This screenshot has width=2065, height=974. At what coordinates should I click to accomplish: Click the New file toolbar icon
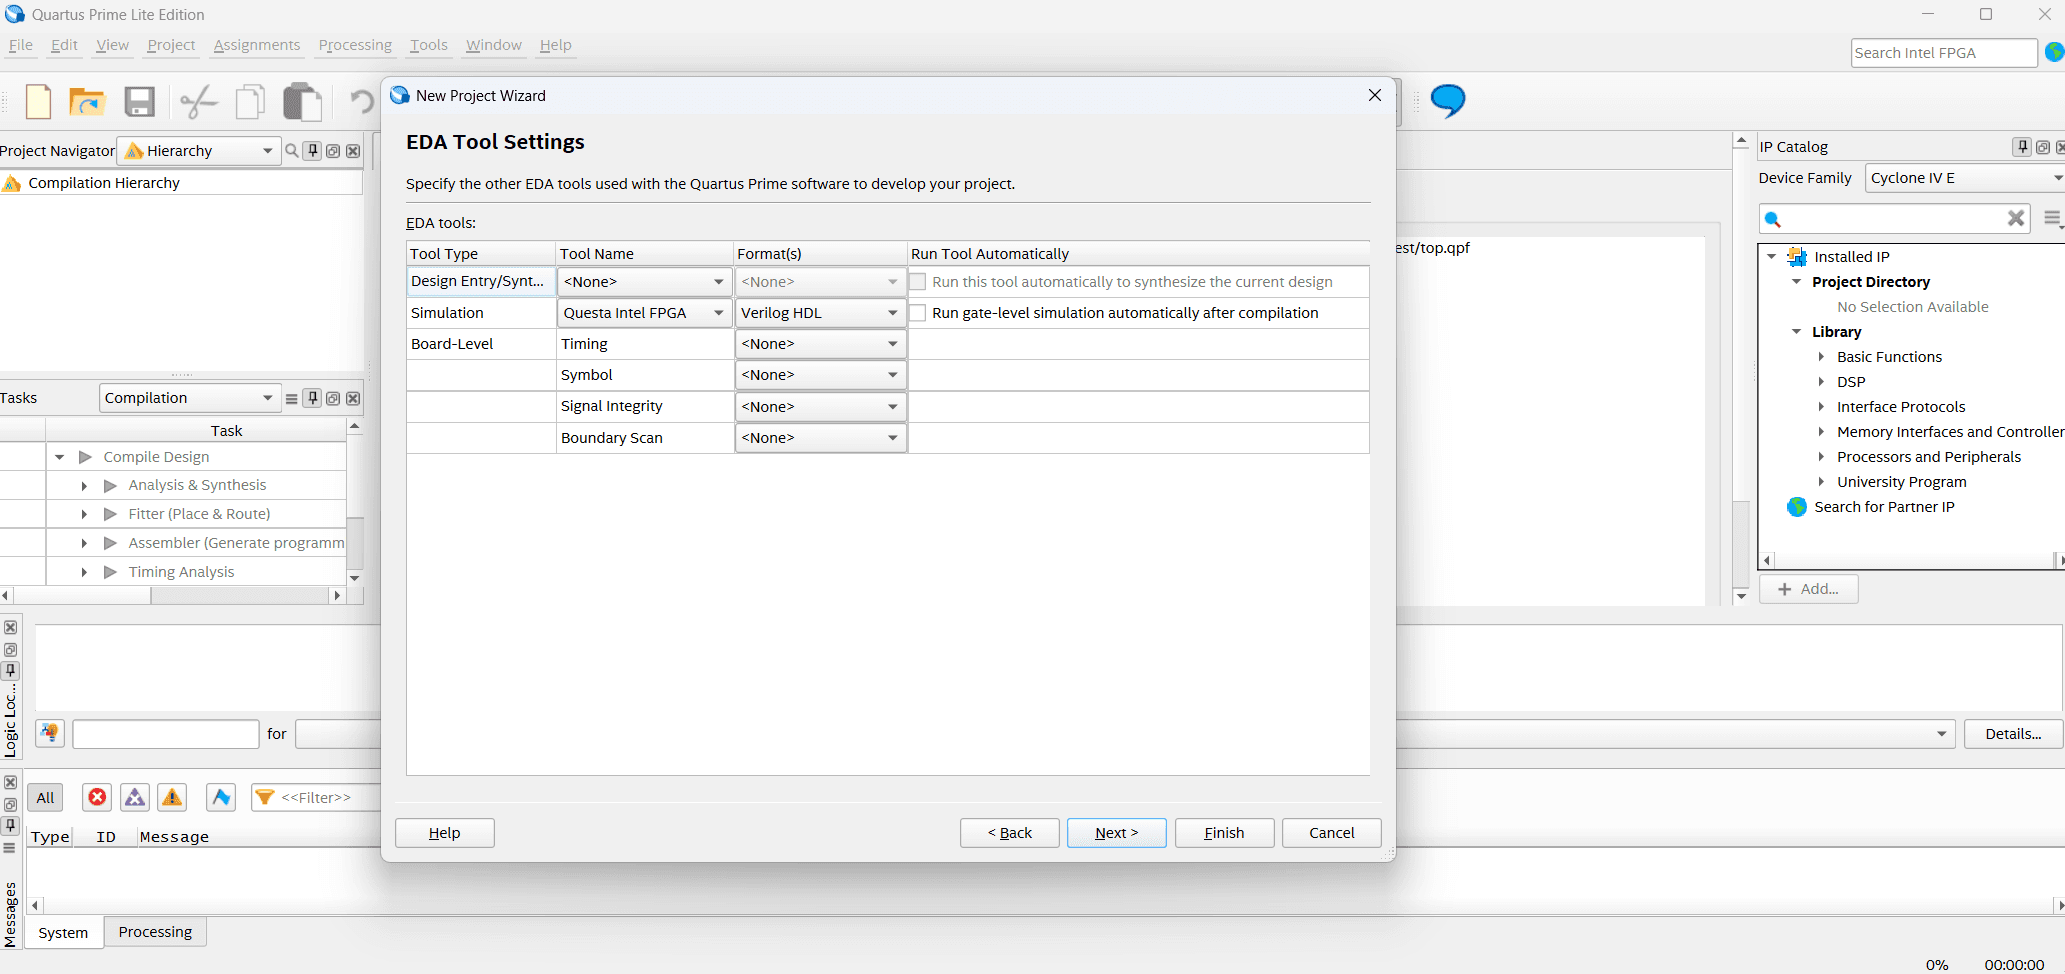[x=38, y=102]
